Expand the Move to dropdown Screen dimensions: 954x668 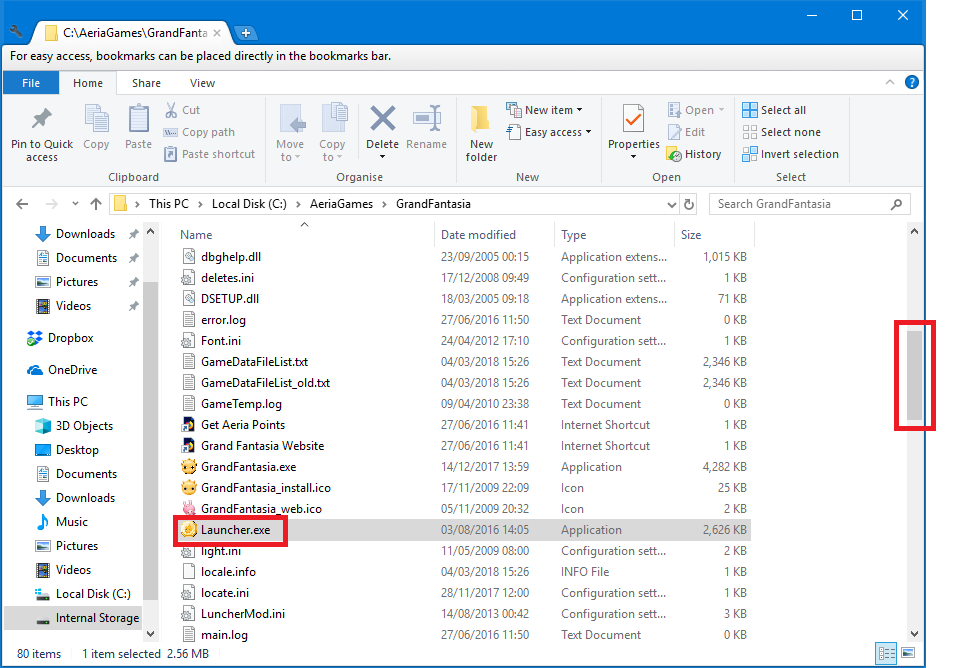pyautogui.click(x=290, y=128)
